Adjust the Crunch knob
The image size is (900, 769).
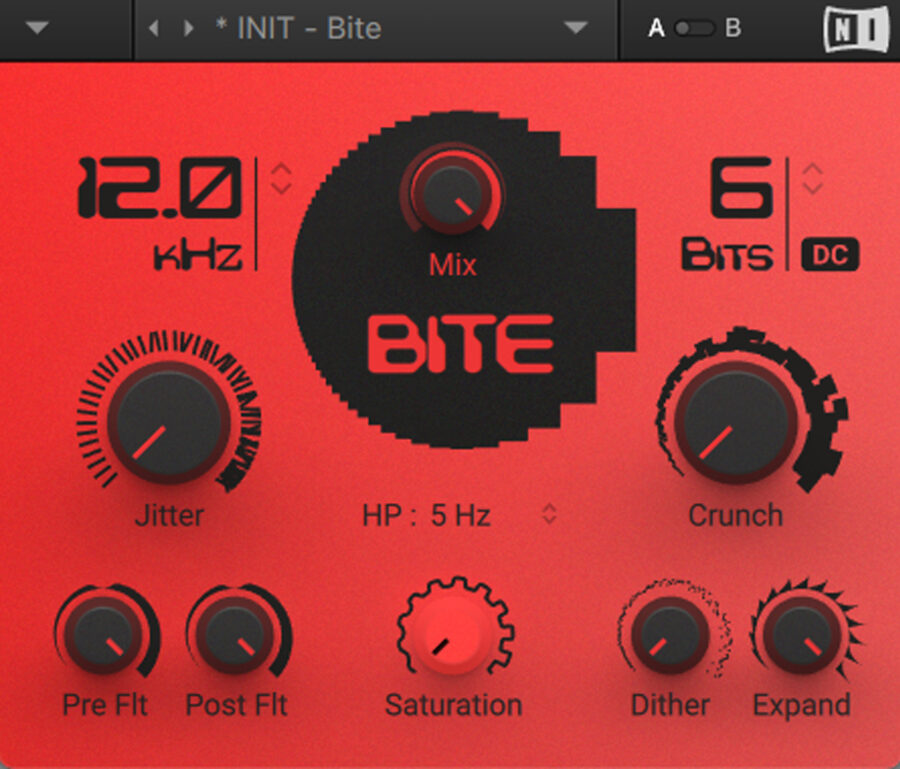tap(737, 424)
